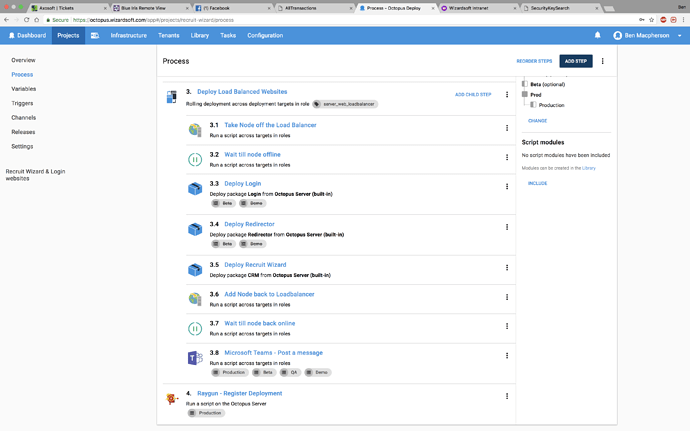Switch to the Wizardsoft Intranet browser tab
Screen dimensions: 690x431
479,8
